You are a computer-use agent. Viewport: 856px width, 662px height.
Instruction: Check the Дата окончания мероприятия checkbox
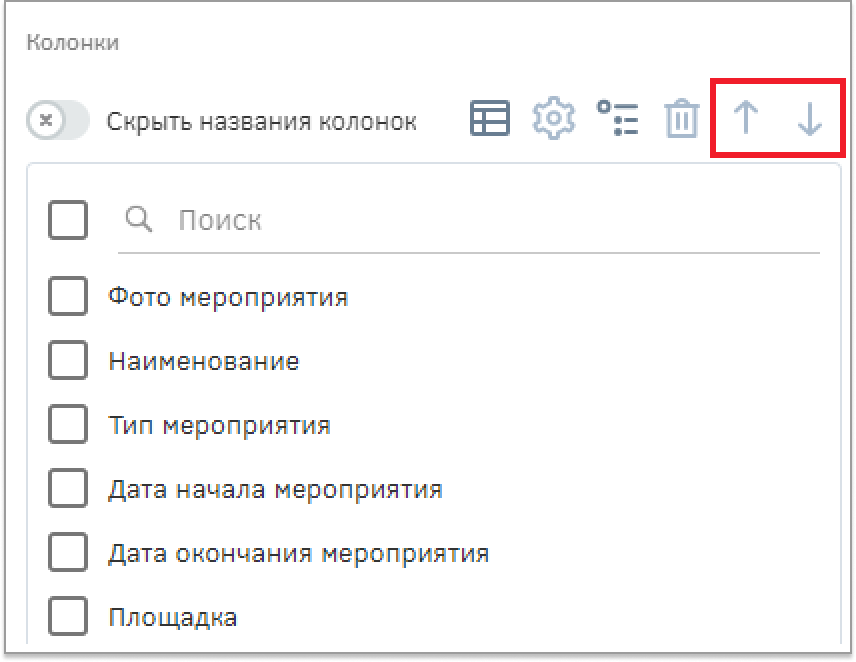click(x=68, y=552)
